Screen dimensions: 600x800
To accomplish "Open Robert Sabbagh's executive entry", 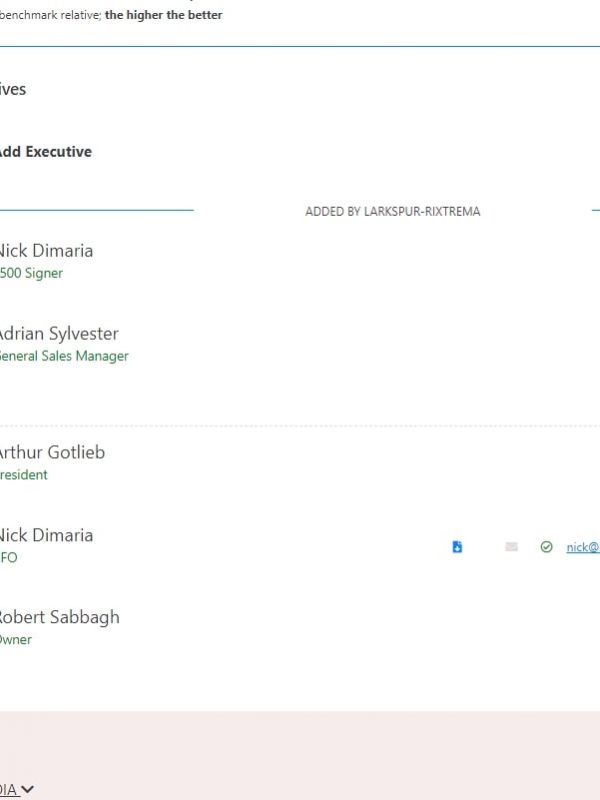I will tap(57, 617).
